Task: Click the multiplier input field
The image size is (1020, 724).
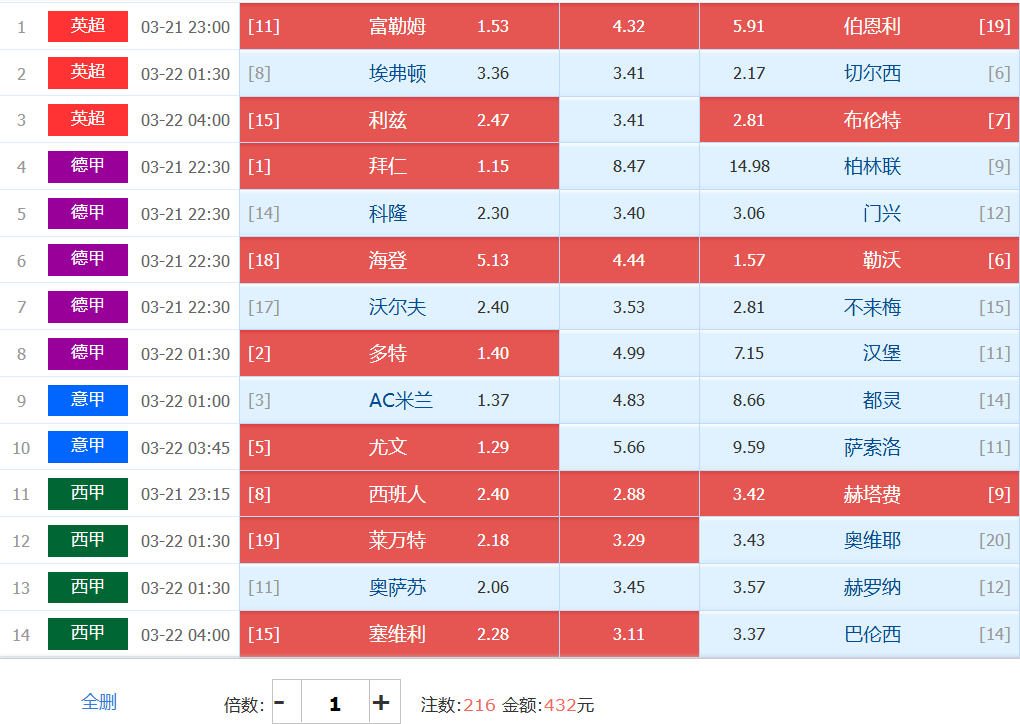Action: [x=334, y=703]
